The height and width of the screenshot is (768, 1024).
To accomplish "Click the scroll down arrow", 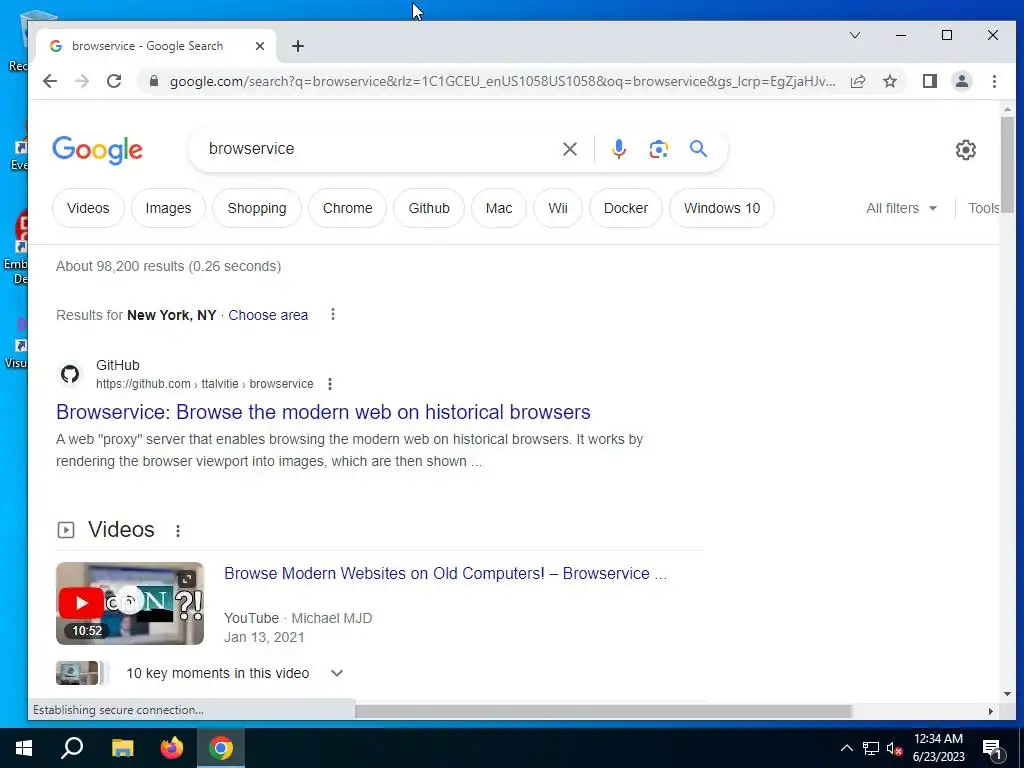I will coord(1007,694).
